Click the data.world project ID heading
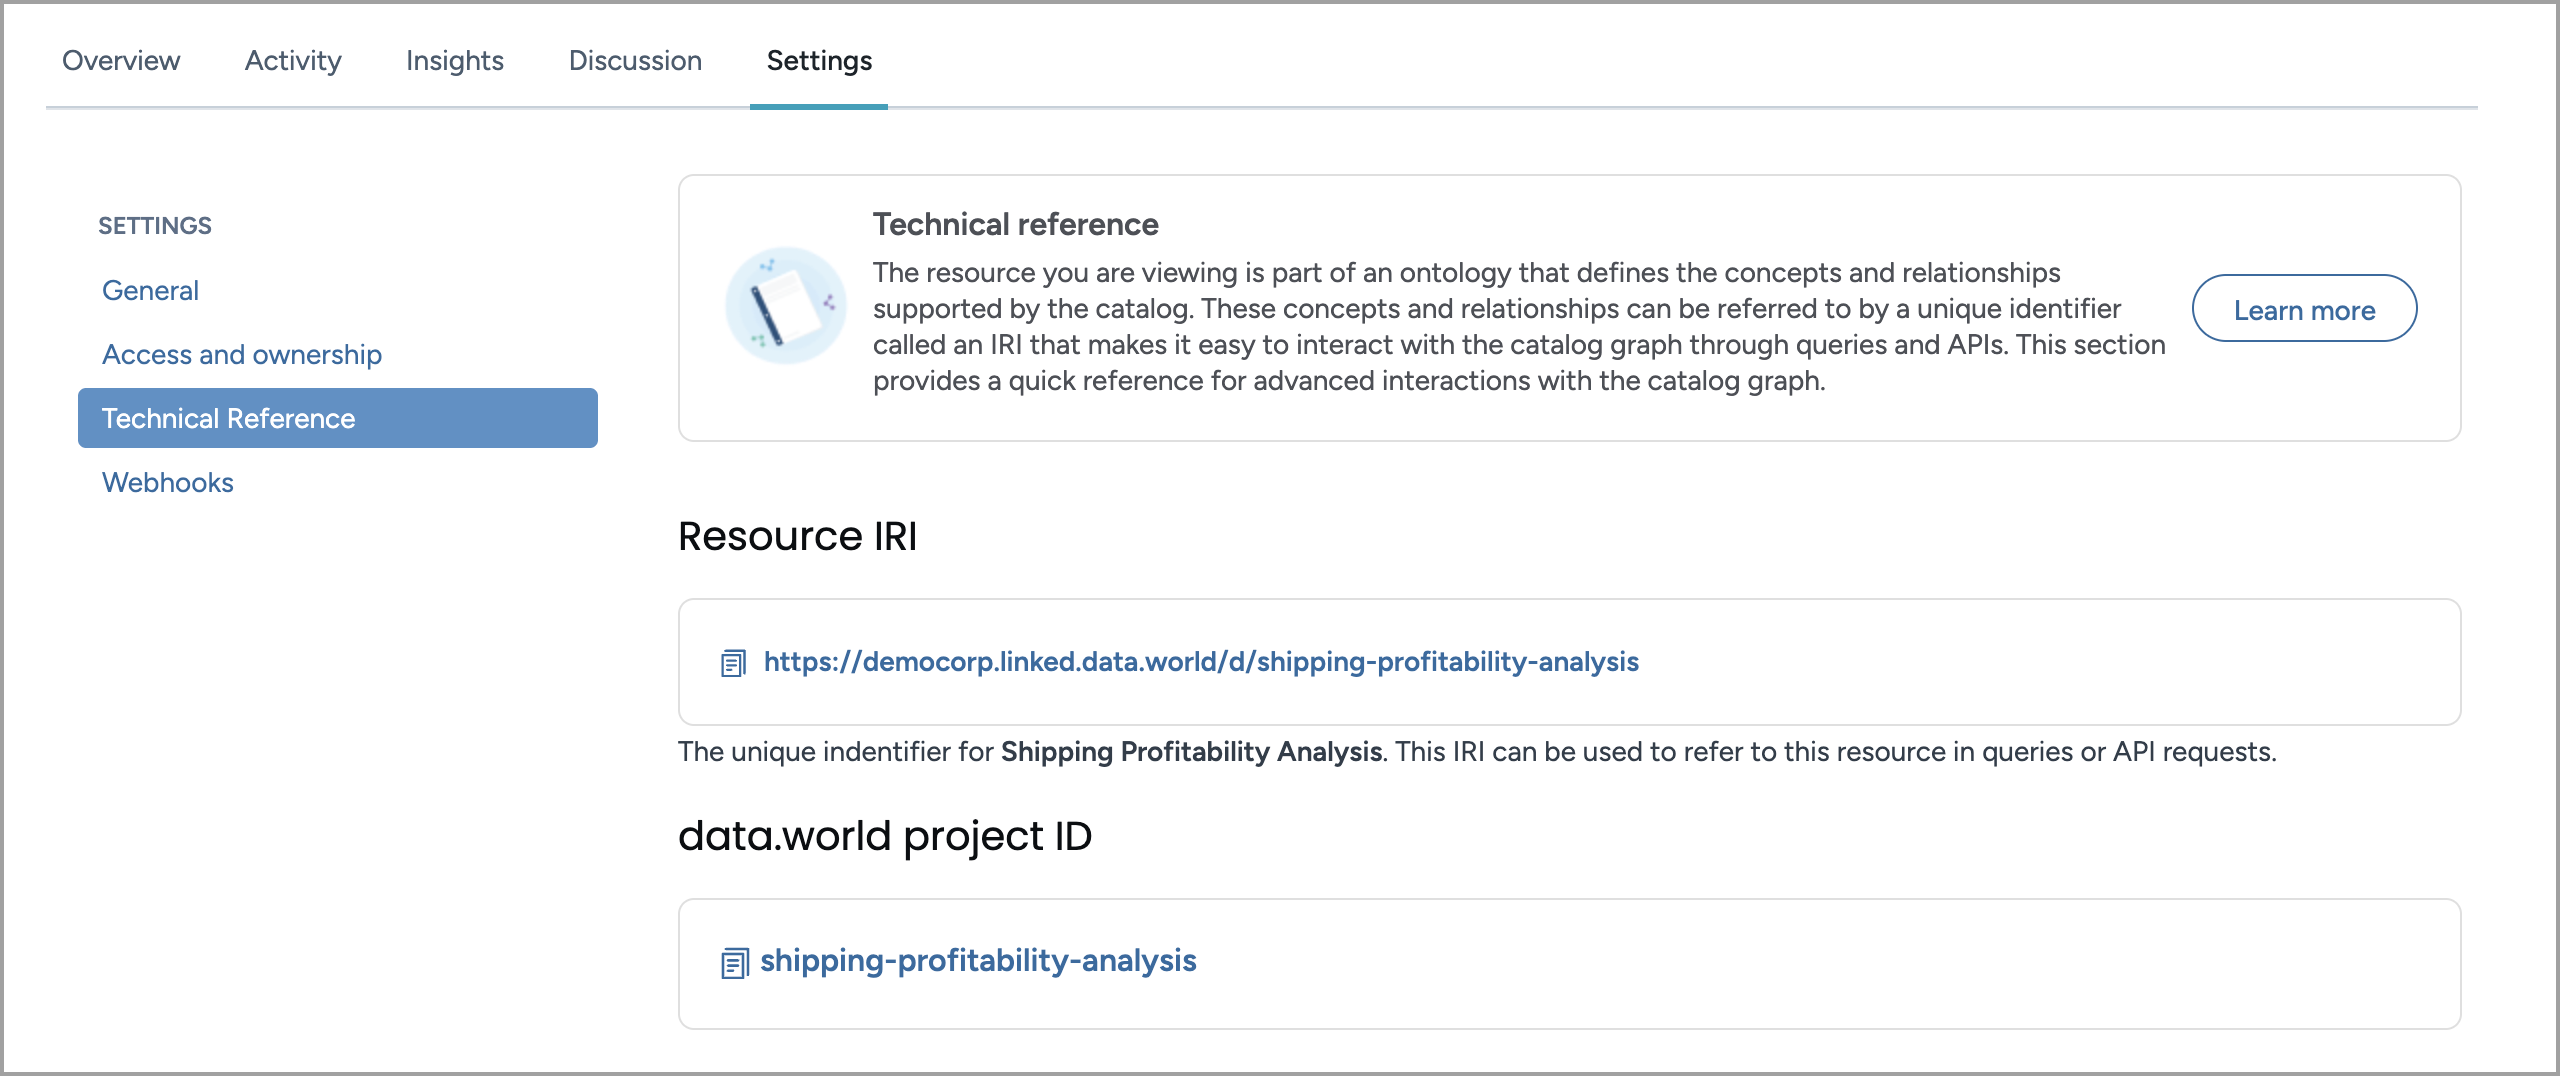 point(885,836)
